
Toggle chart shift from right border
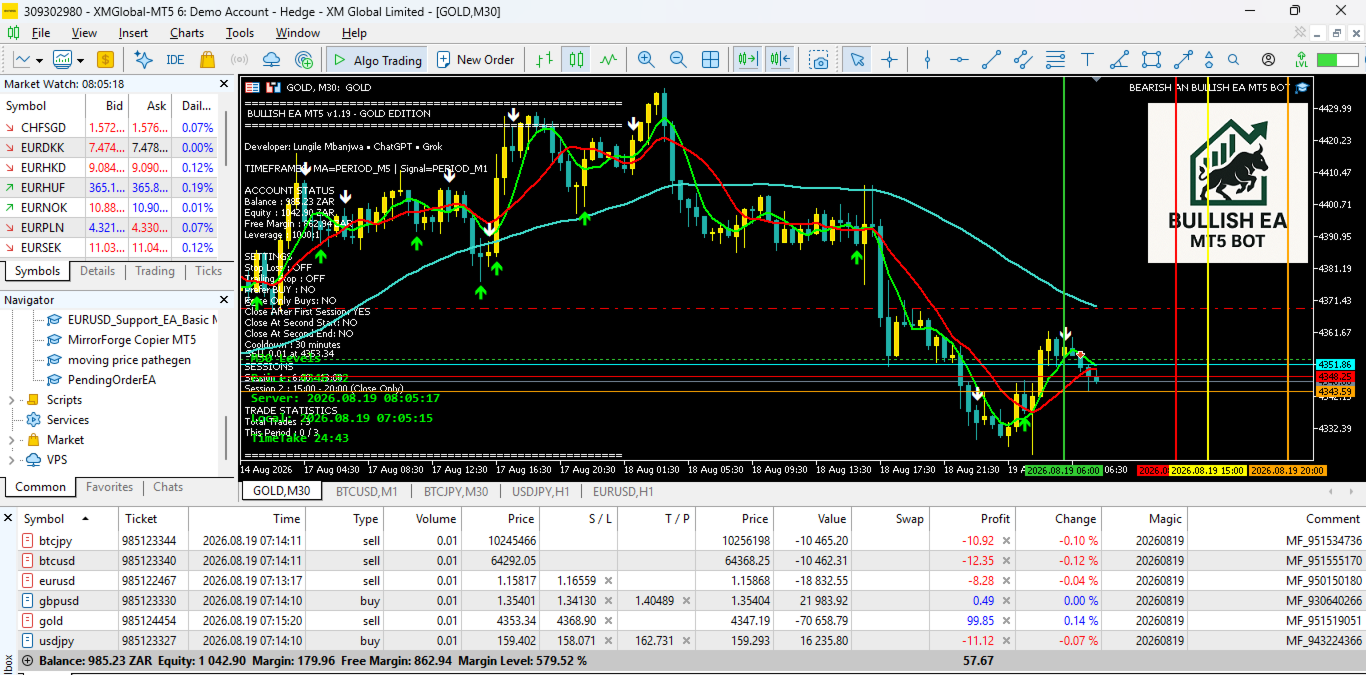781,60
